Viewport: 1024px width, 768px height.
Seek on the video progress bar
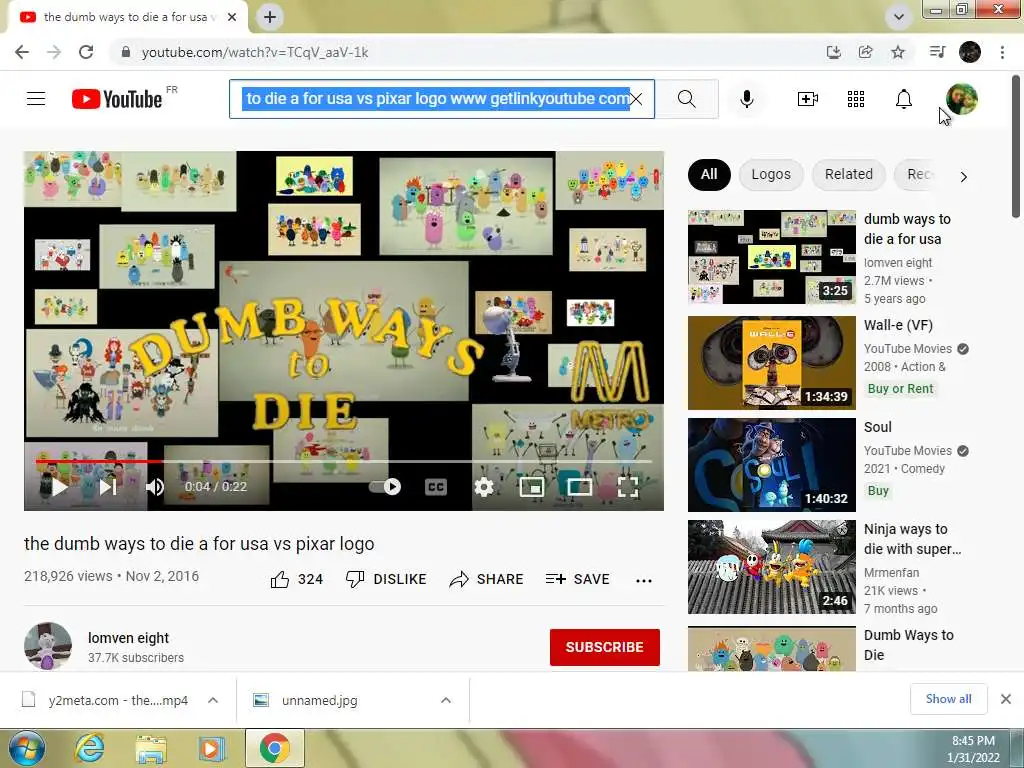344,461
